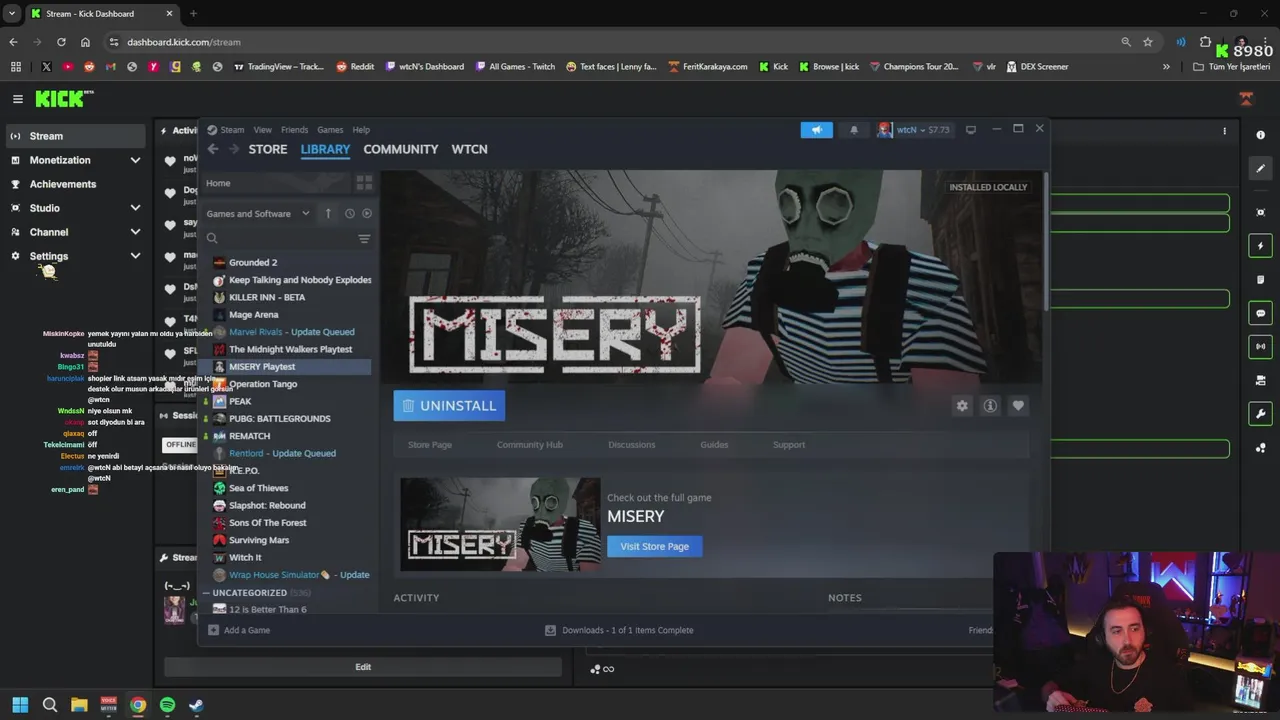Click Visit Store Page button

[x=654, y=546]
